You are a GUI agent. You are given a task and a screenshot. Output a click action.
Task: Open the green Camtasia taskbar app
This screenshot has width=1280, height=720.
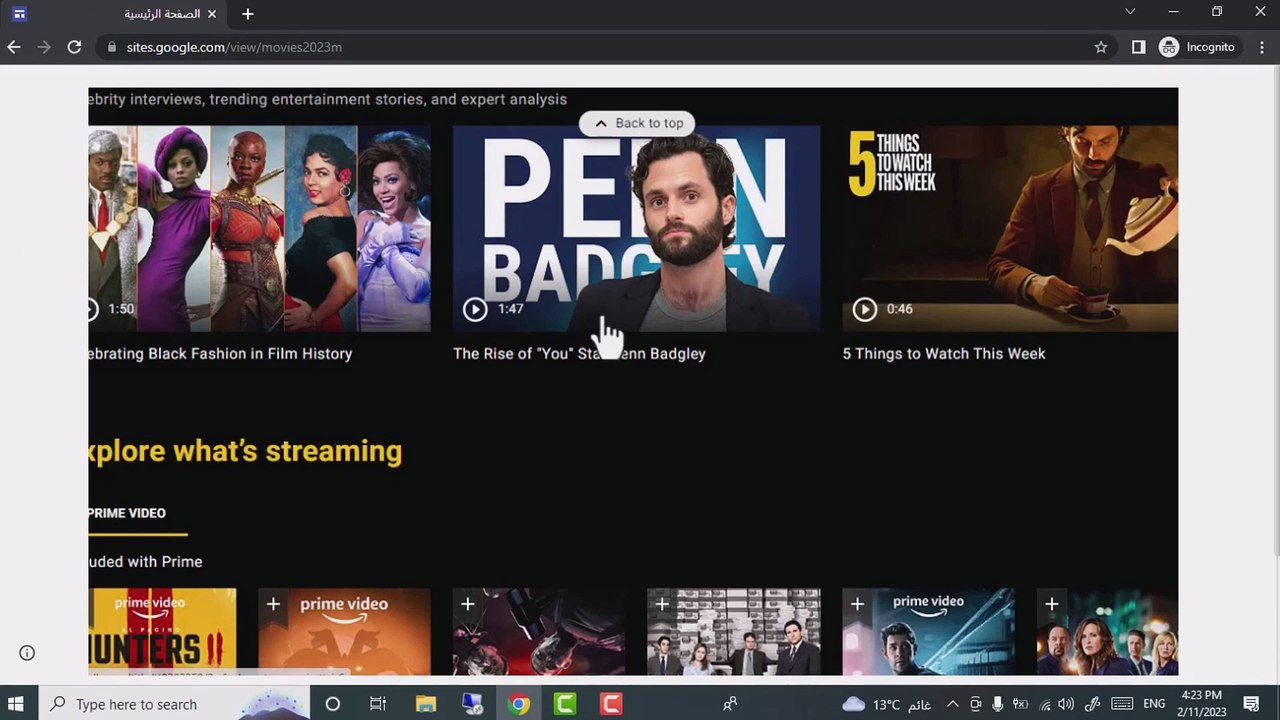(x=565, y=704)
